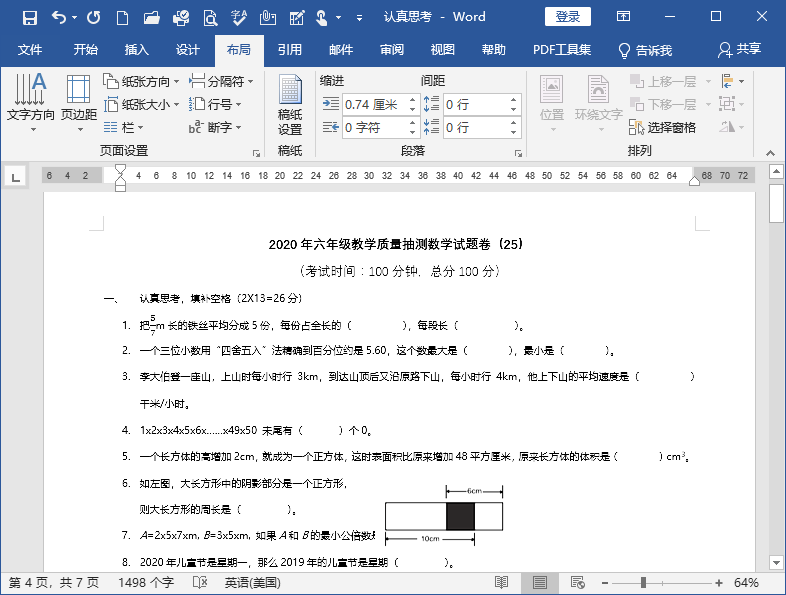
Task: Switch to read mode view
Action: click(x=502, y=582)
